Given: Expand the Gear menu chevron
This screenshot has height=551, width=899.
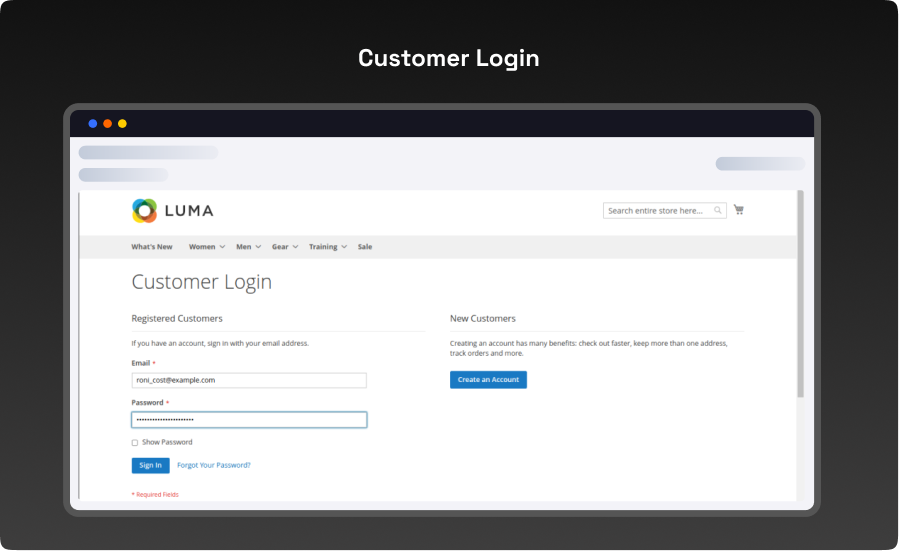Looking at the screenshot, I should (295, 247).
